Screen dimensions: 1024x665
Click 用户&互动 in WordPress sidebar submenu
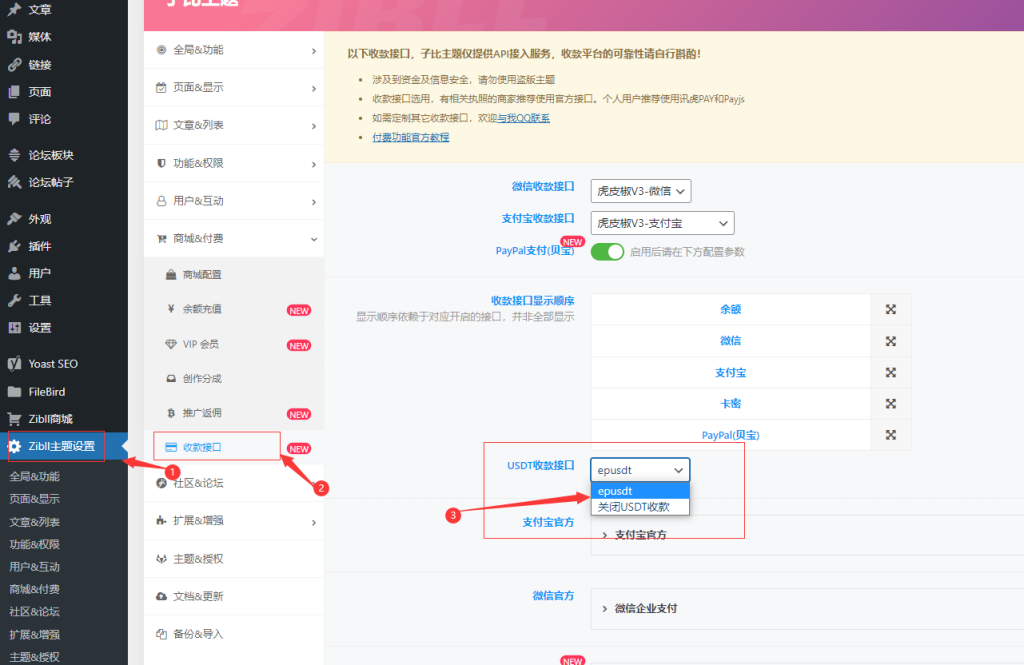[35, 567]
